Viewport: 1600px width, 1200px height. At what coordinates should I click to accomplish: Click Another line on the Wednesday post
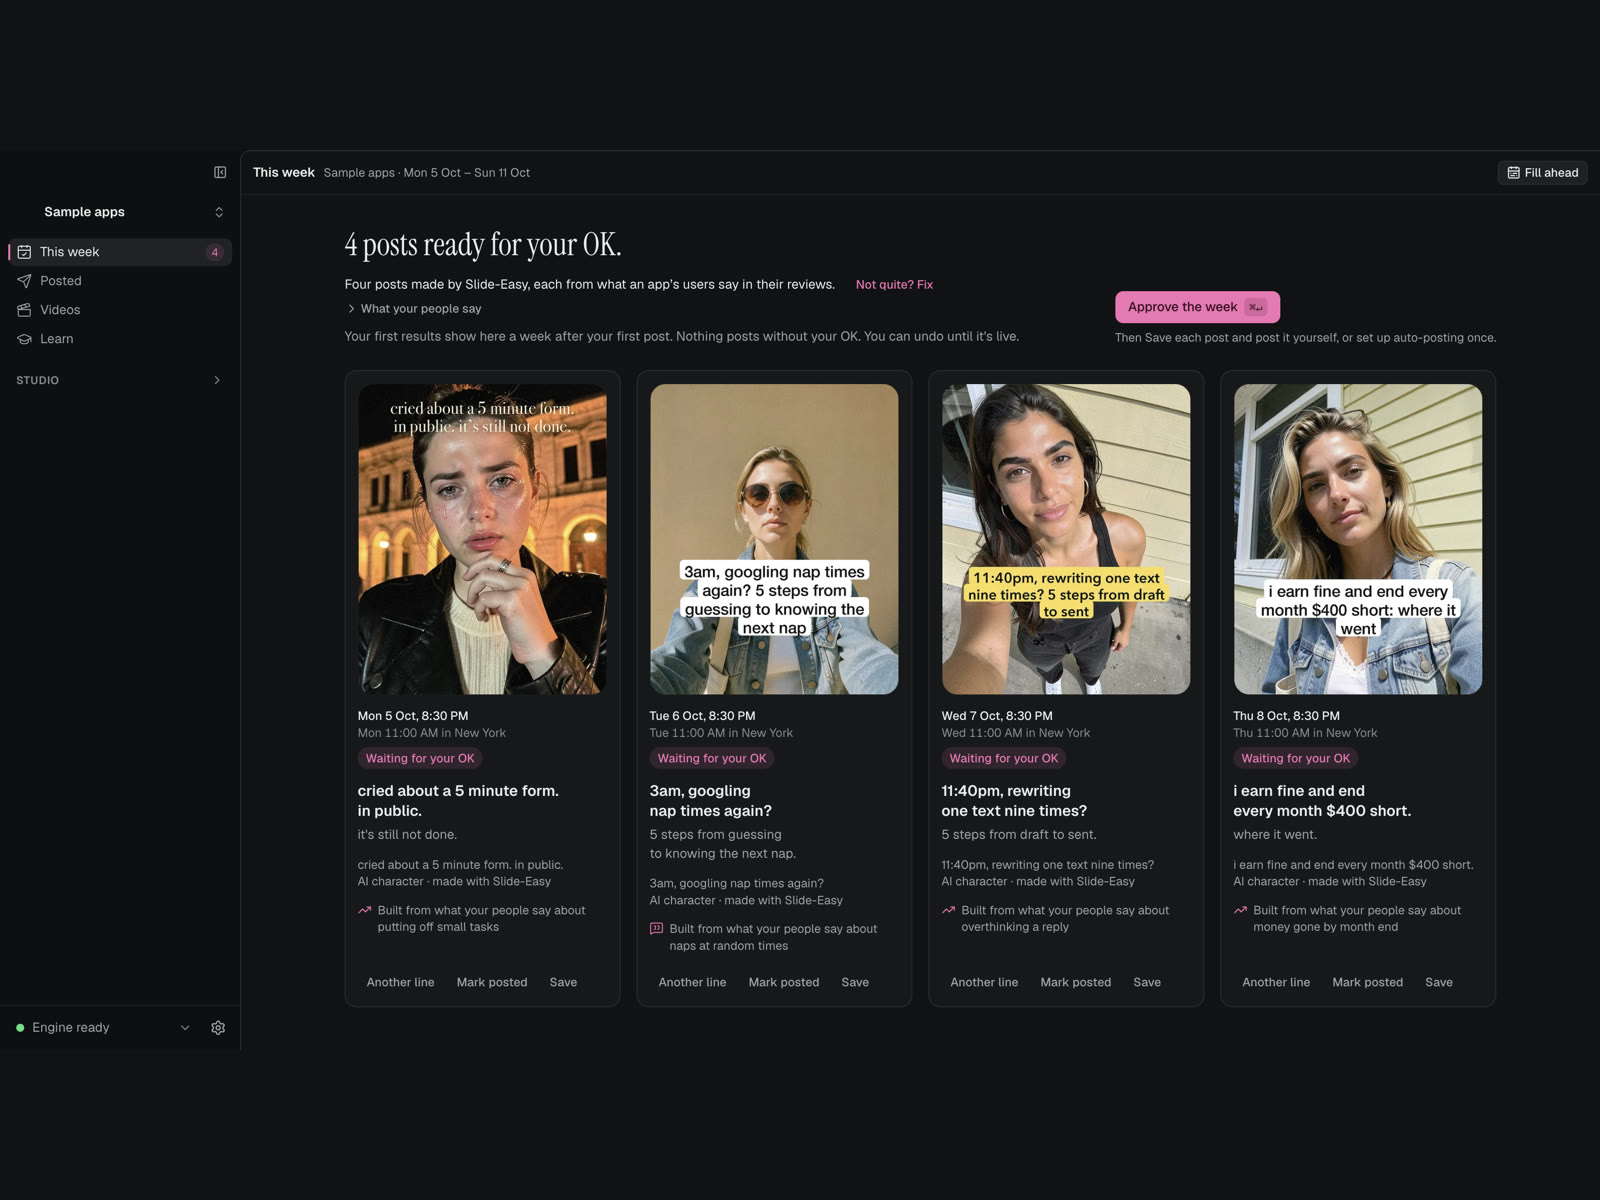(x=984, y=982)
